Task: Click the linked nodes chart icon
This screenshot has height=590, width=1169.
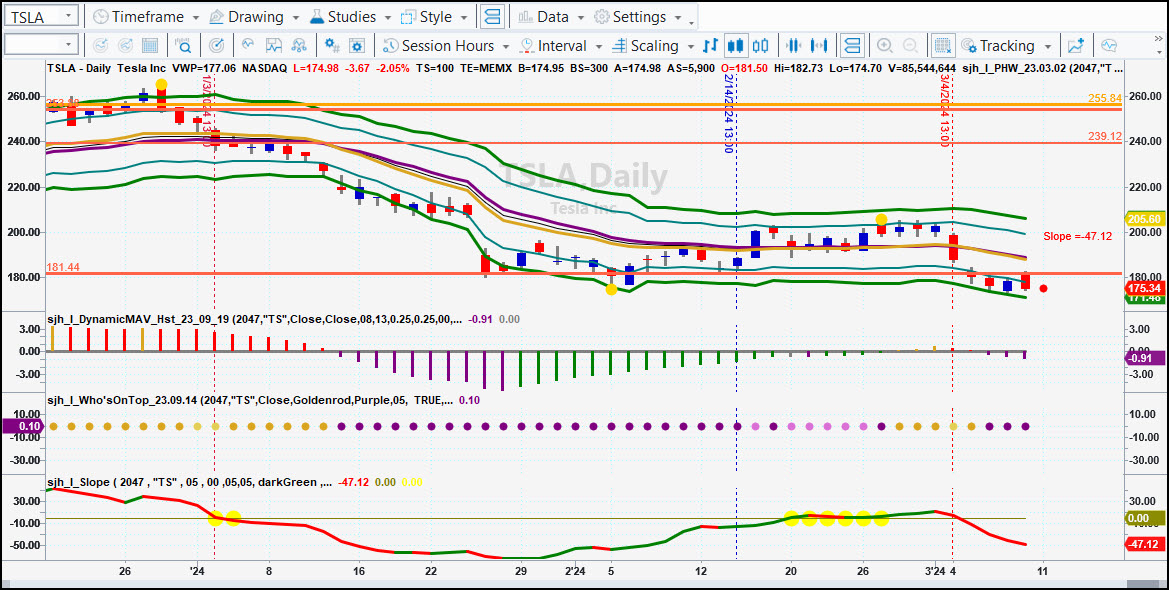Action: click(299, 45)
